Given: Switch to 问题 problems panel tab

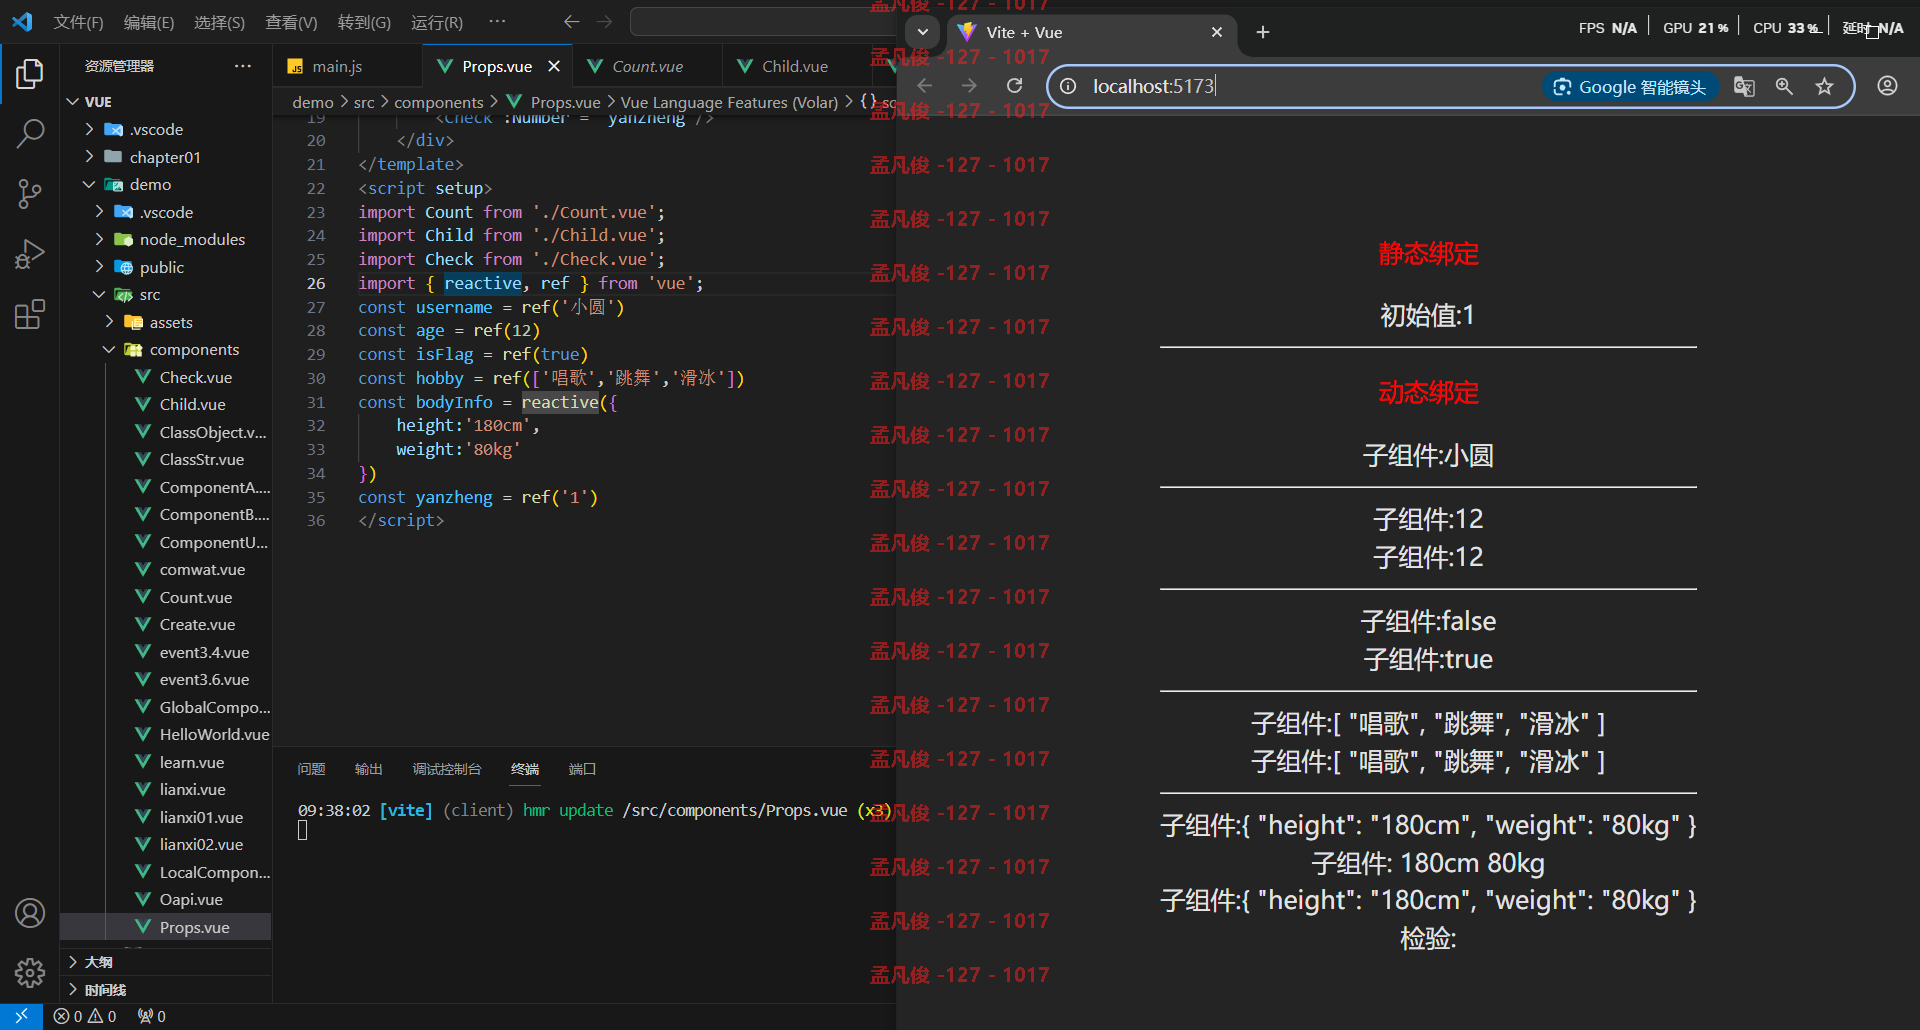Looking at the screenshot, I should tap(312, 769).
